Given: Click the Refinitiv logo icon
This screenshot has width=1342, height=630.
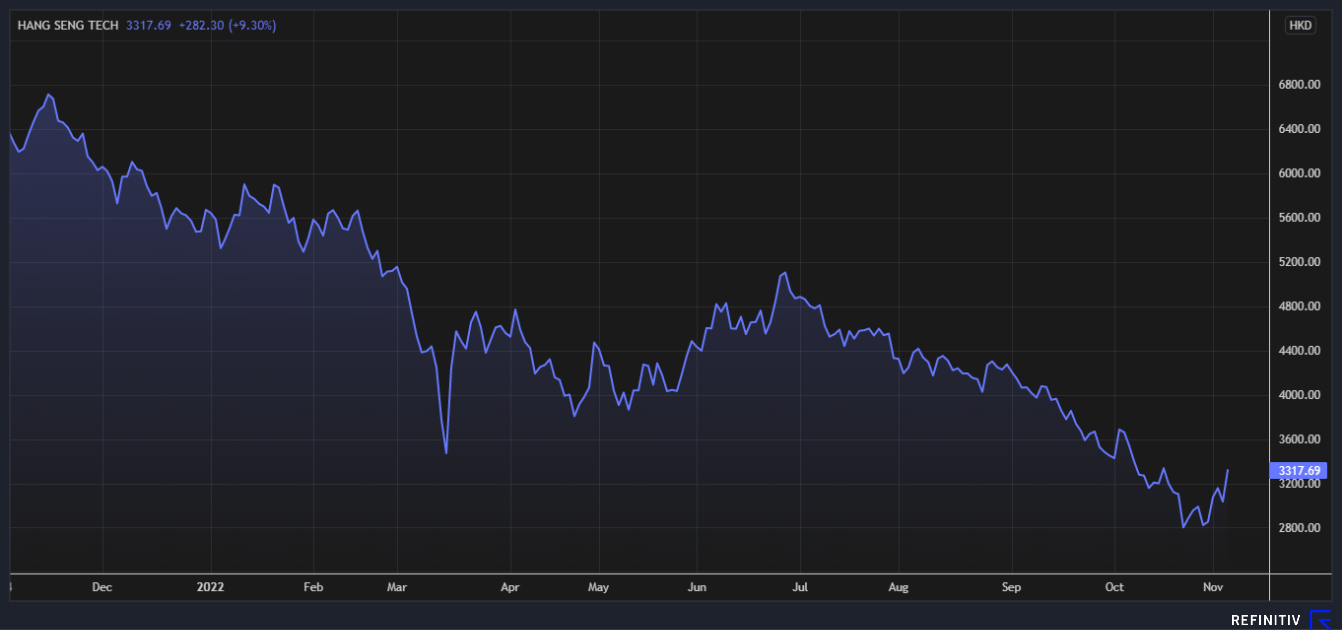Looking at the screenshot, I should pyautogui.click(x=1321, y=619).
